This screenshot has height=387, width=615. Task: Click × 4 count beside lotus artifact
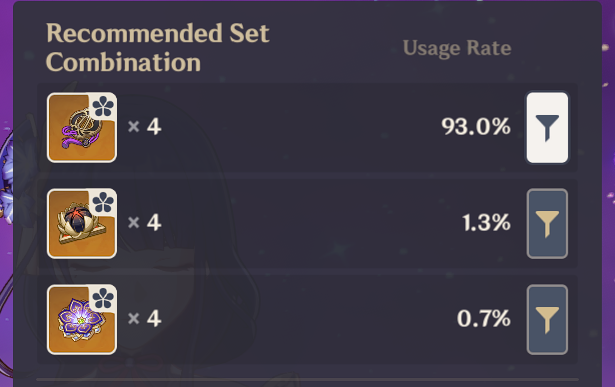[x=144, y=223]
